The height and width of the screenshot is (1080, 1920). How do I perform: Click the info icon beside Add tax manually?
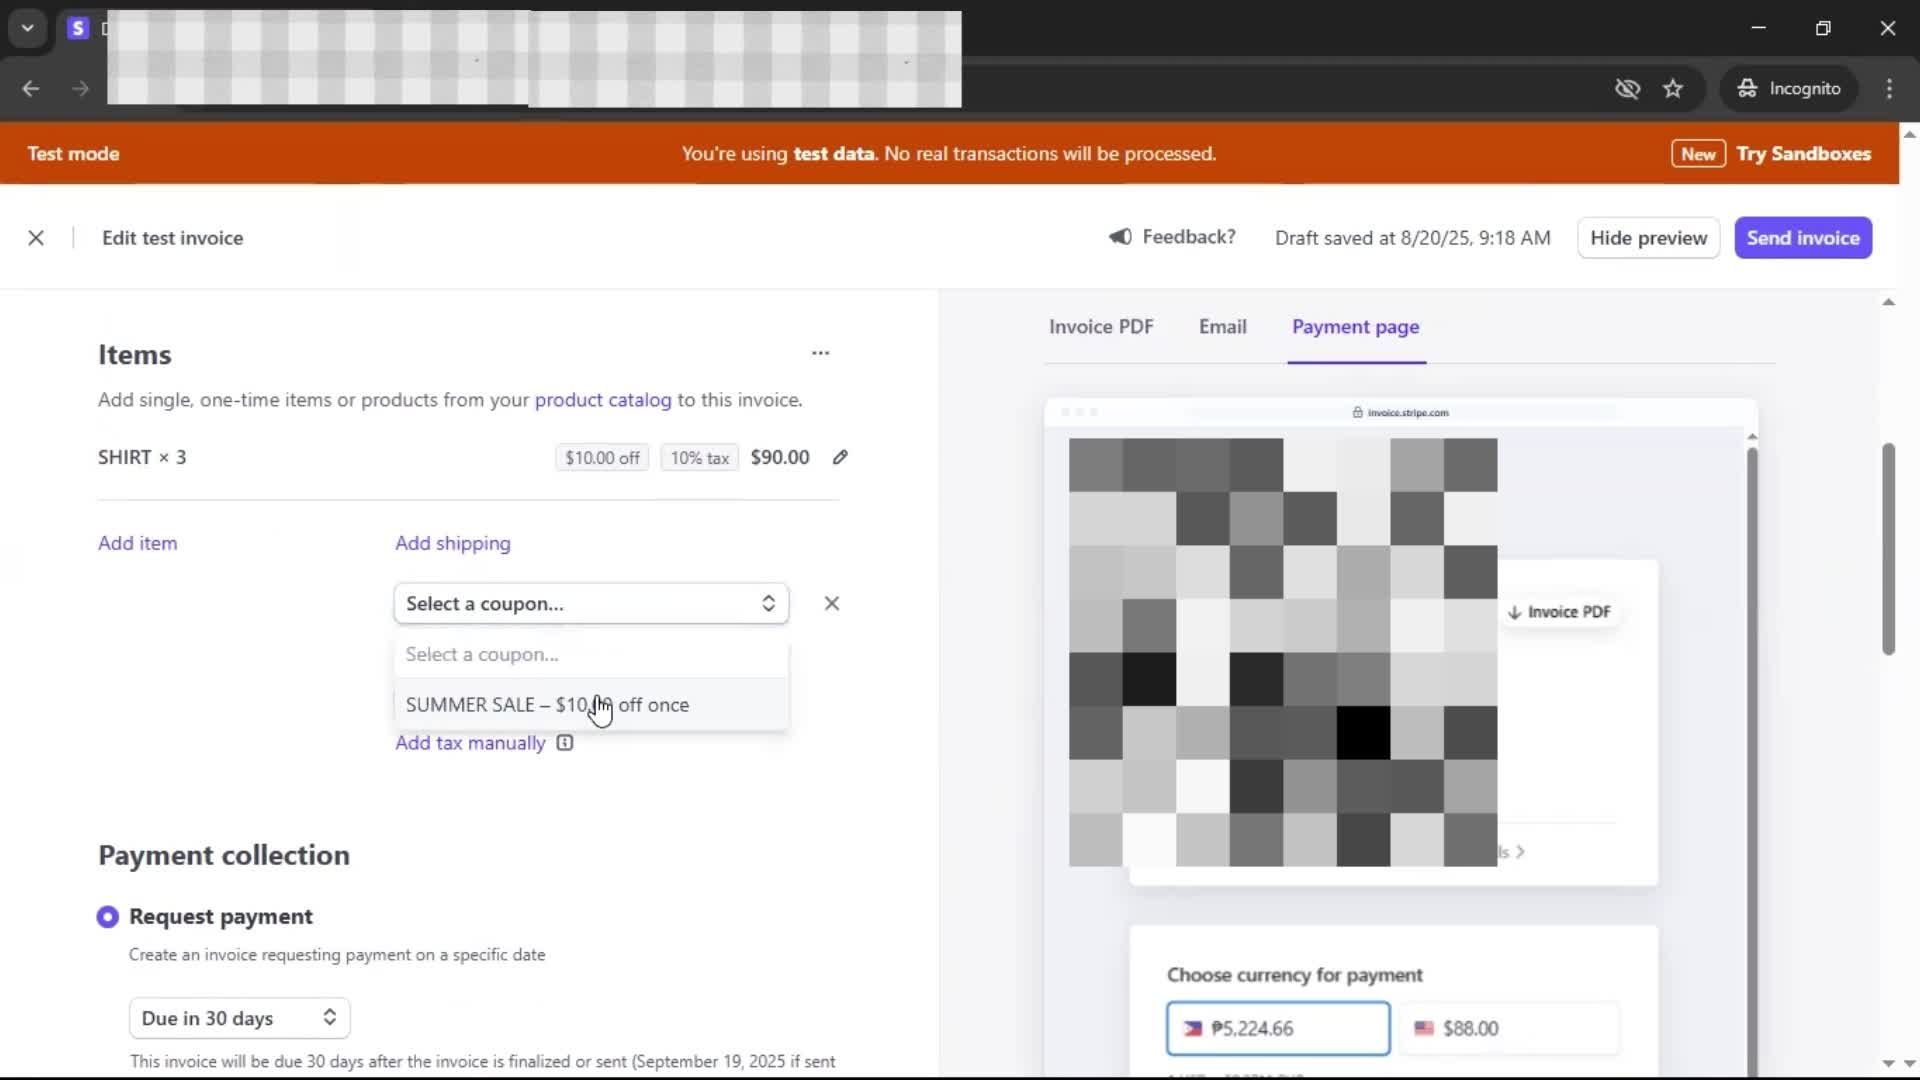click(565, 743)
